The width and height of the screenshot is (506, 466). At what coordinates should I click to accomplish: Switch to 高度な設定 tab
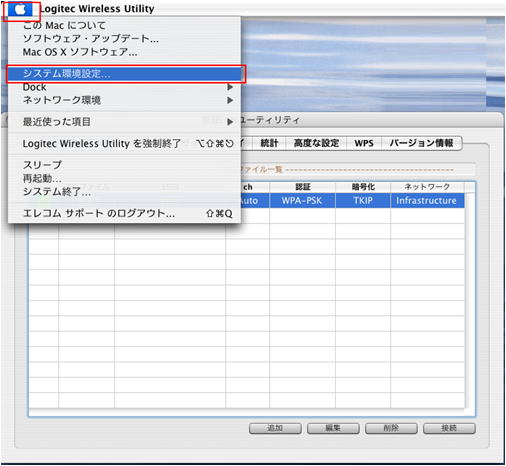point(316,143)
